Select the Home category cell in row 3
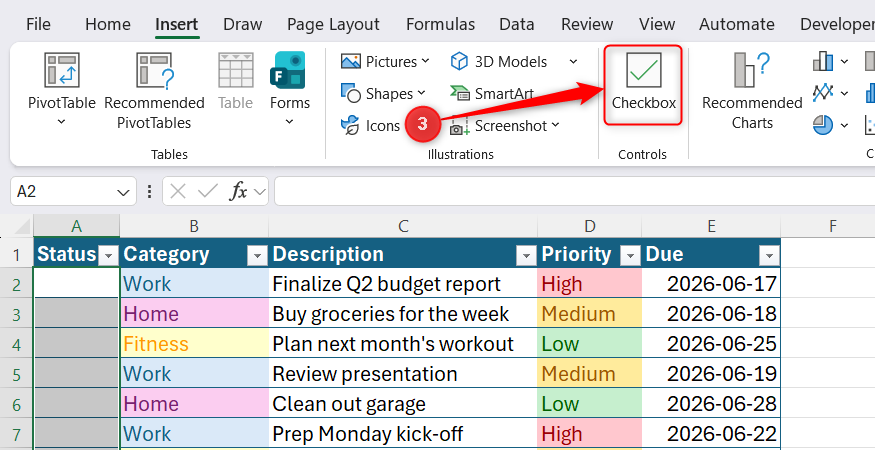875x450 pixels. [x=194, y=314]
